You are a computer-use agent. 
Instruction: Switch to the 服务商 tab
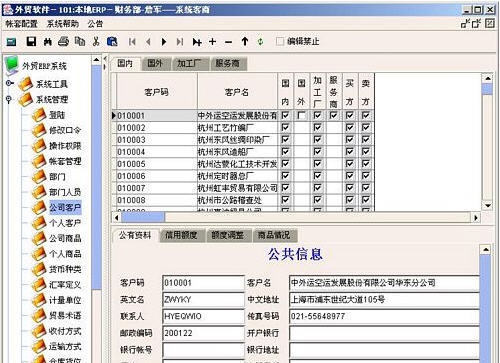coord(228,63)
